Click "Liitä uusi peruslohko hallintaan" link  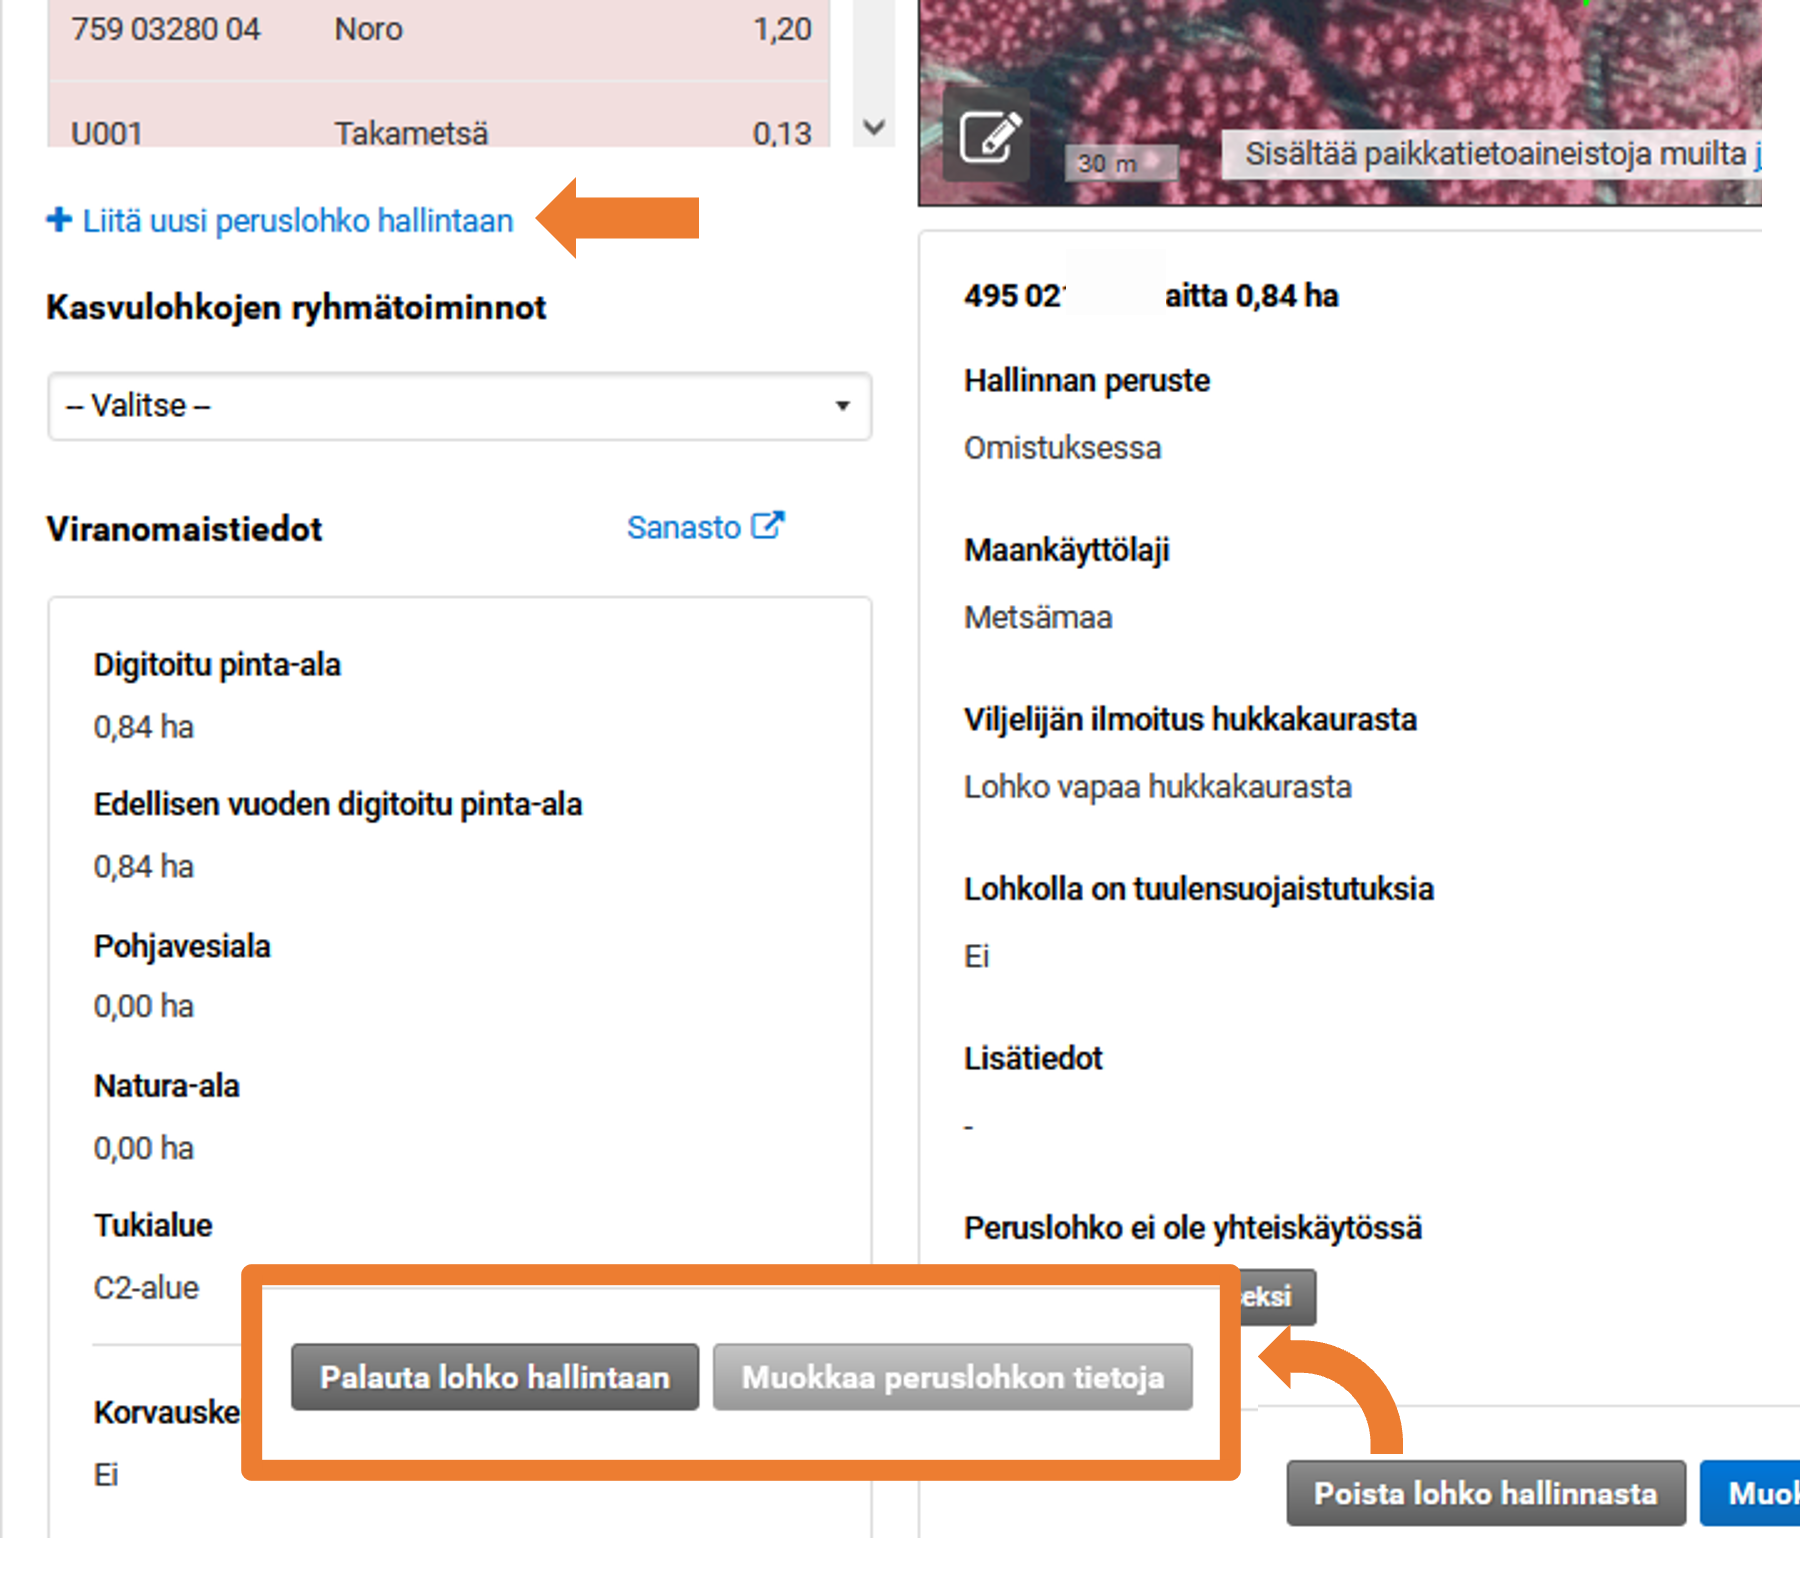[x=297, y=221]
